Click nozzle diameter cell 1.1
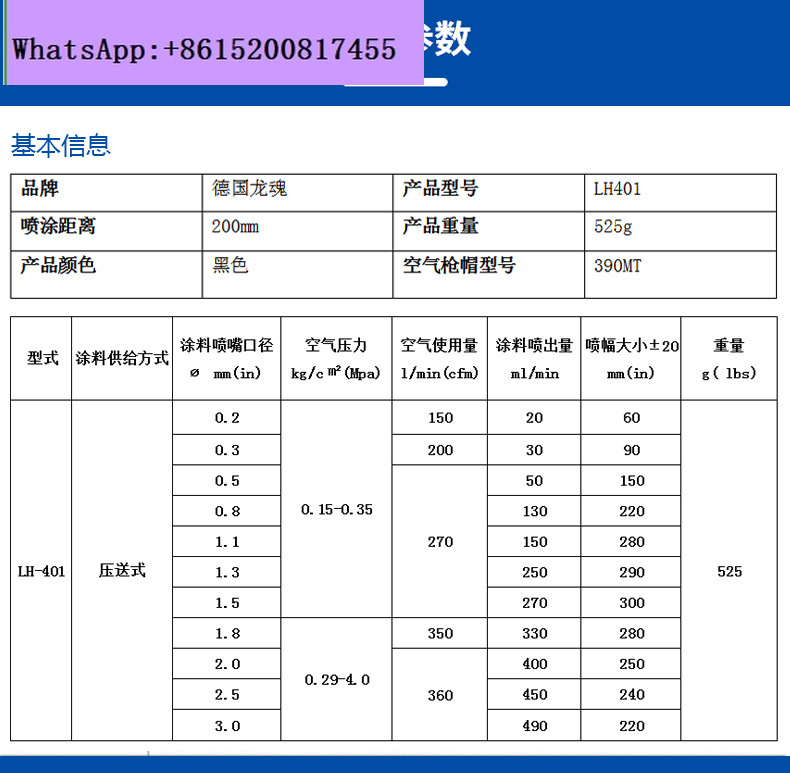This screenshot has height=773, width=790. click(x=227, y=542)
